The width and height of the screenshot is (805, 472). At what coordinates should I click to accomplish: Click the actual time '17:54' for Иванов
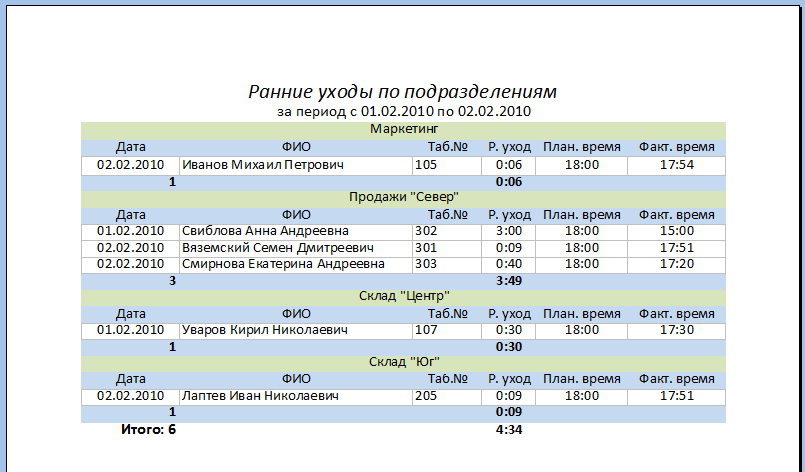click(677, 165)
